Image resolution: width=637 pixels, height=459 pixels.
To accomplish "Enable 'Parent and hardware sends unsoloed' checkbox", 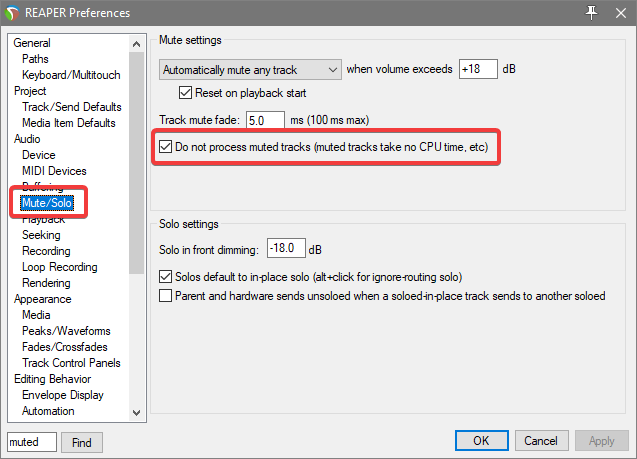I will click(165, 295).
